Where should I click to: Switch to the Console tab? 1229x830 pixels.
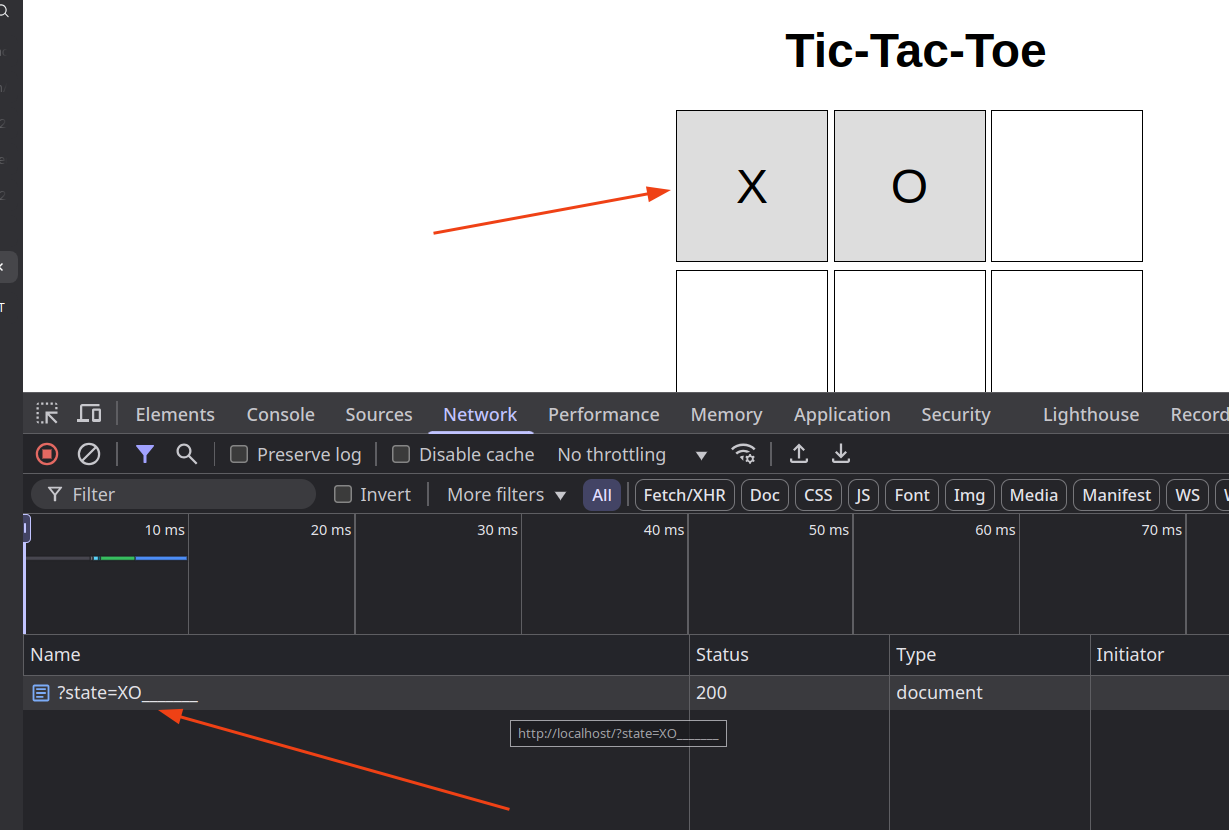280,414
